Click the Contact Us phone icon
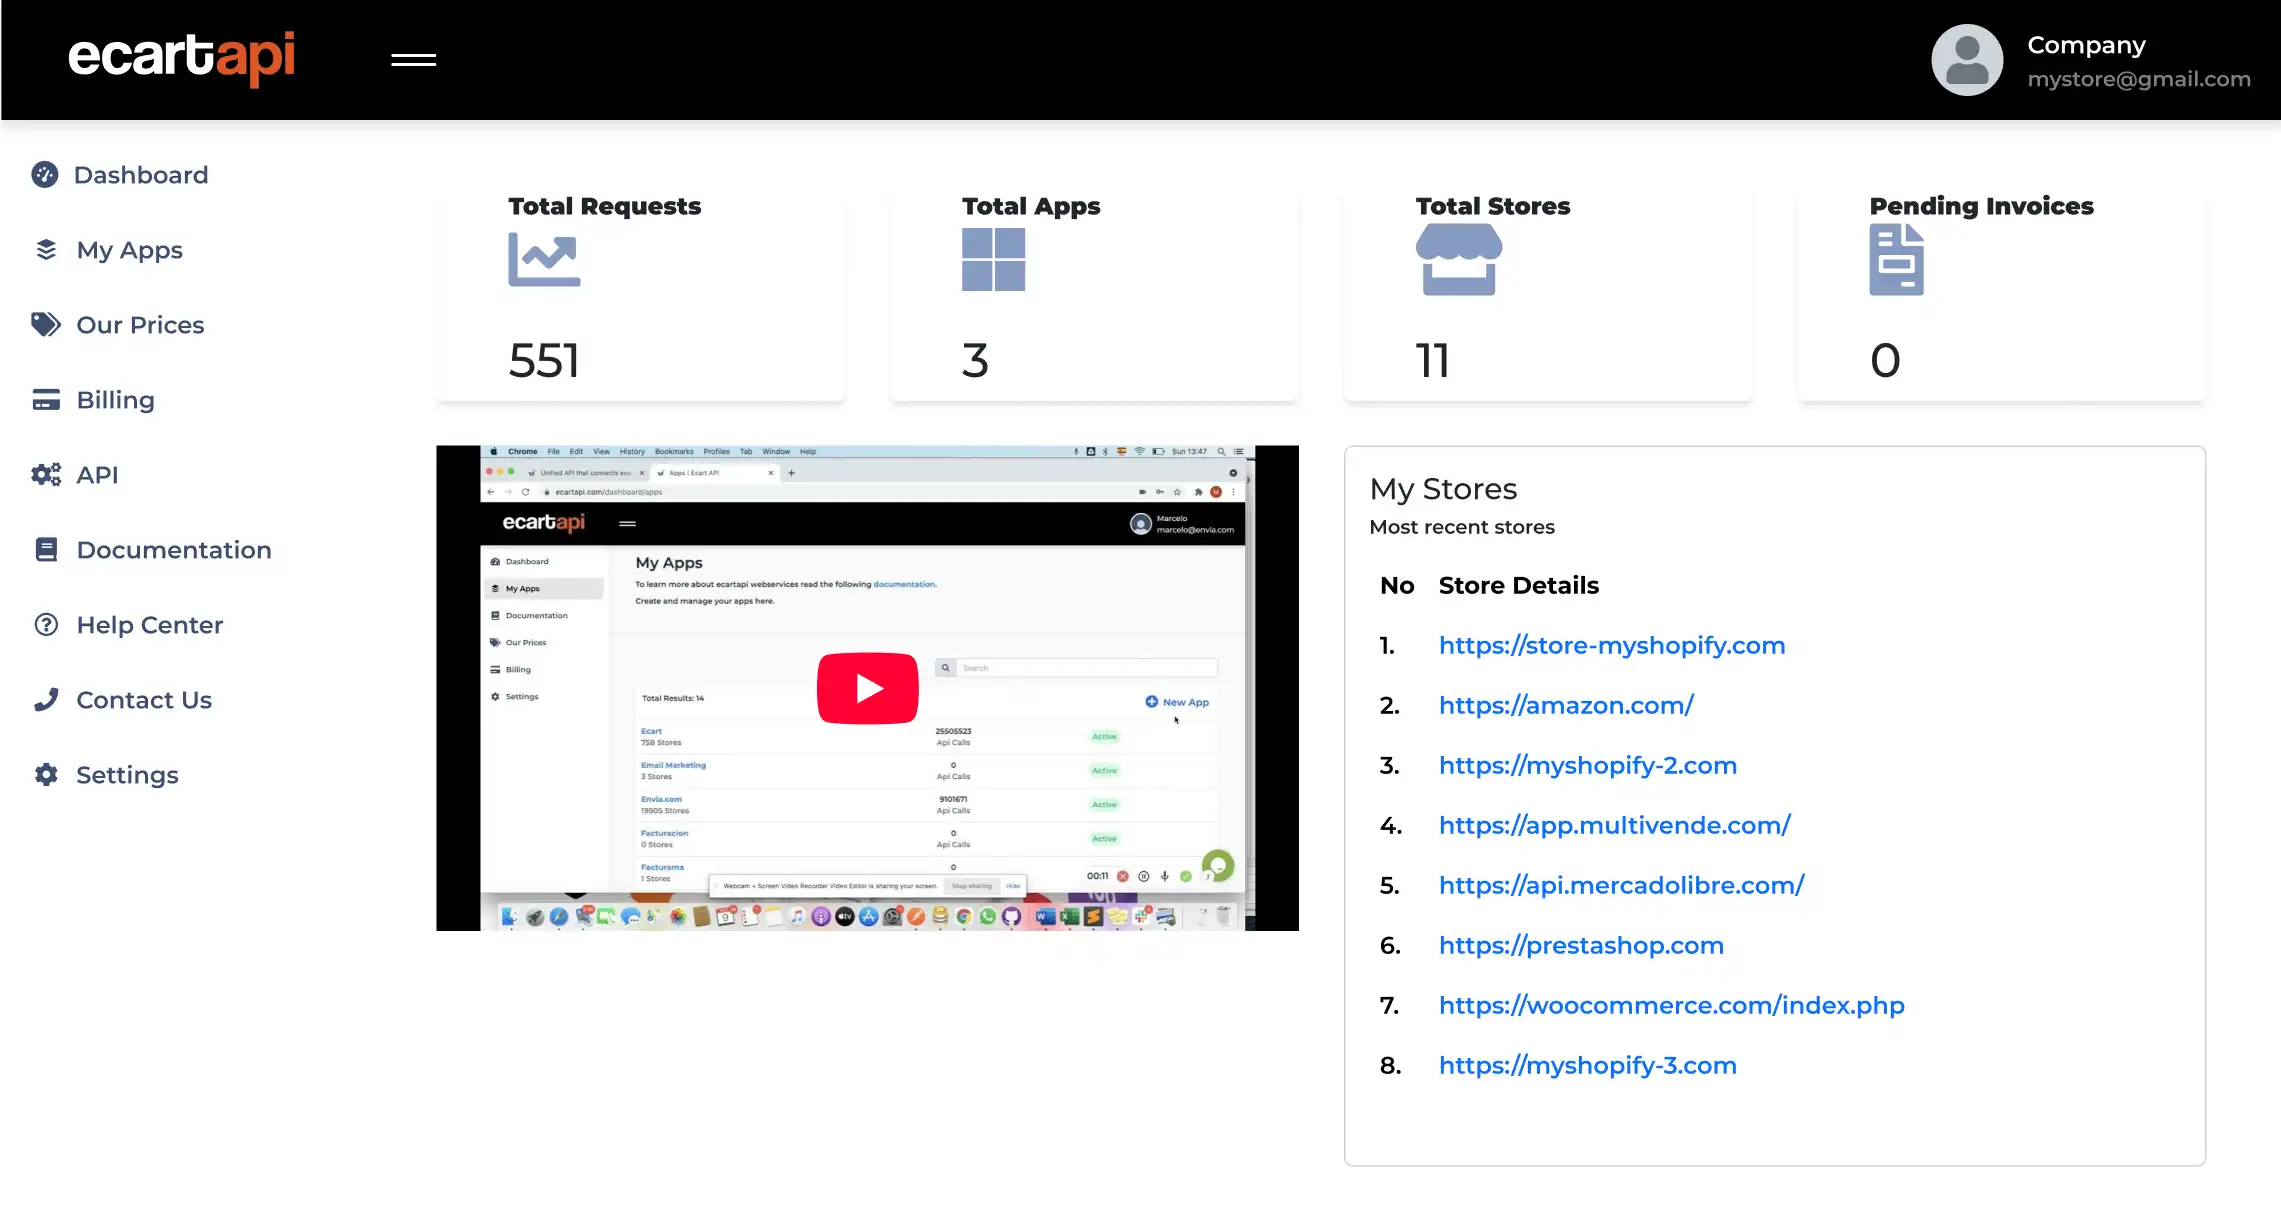Screen dimensions: 2281x1230 [46, 699]
